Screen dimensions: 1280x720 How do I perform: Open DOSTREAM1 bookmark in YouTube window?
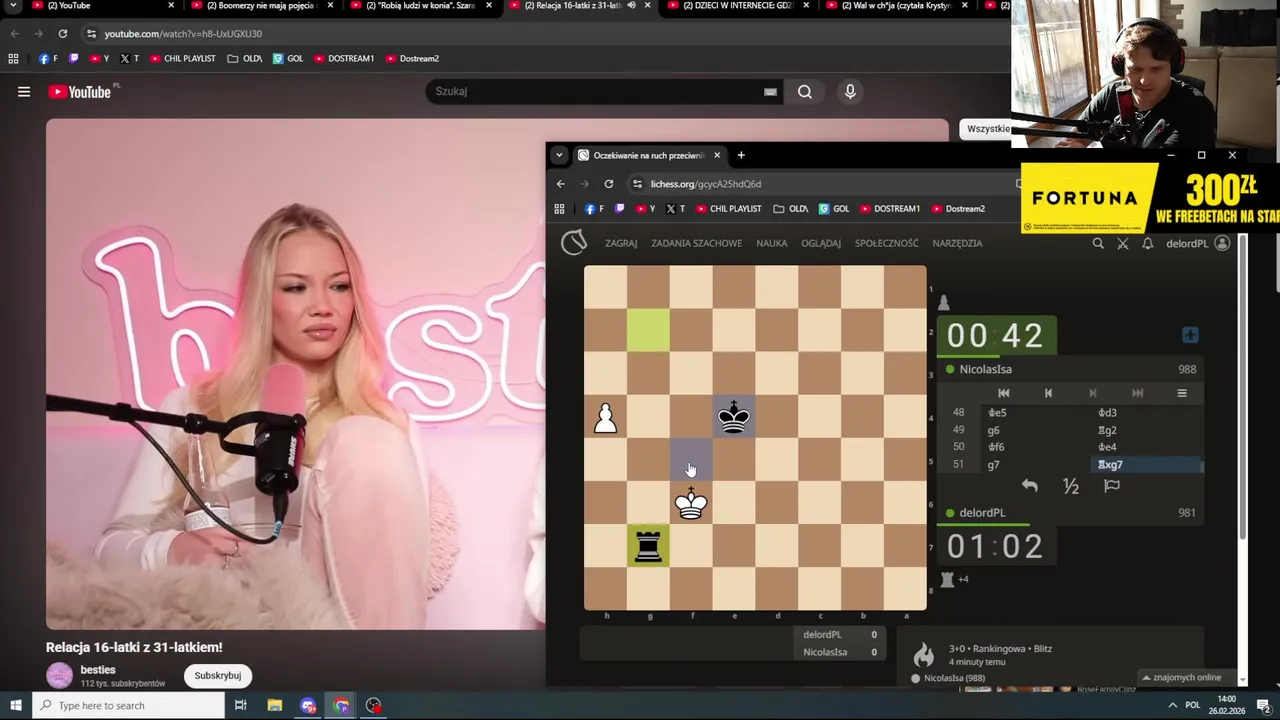[x=344, y=58]
